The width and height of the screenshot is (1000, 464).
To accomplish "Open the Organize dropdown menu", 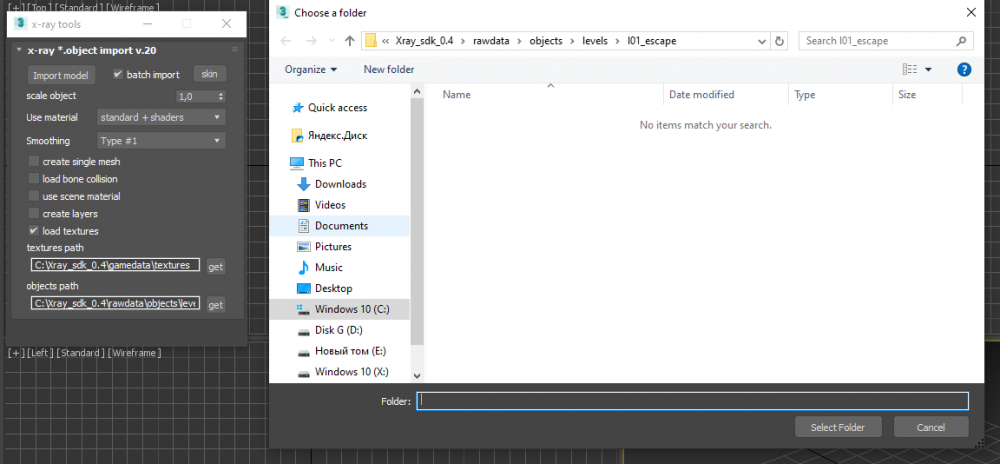I will click(310, 69).
